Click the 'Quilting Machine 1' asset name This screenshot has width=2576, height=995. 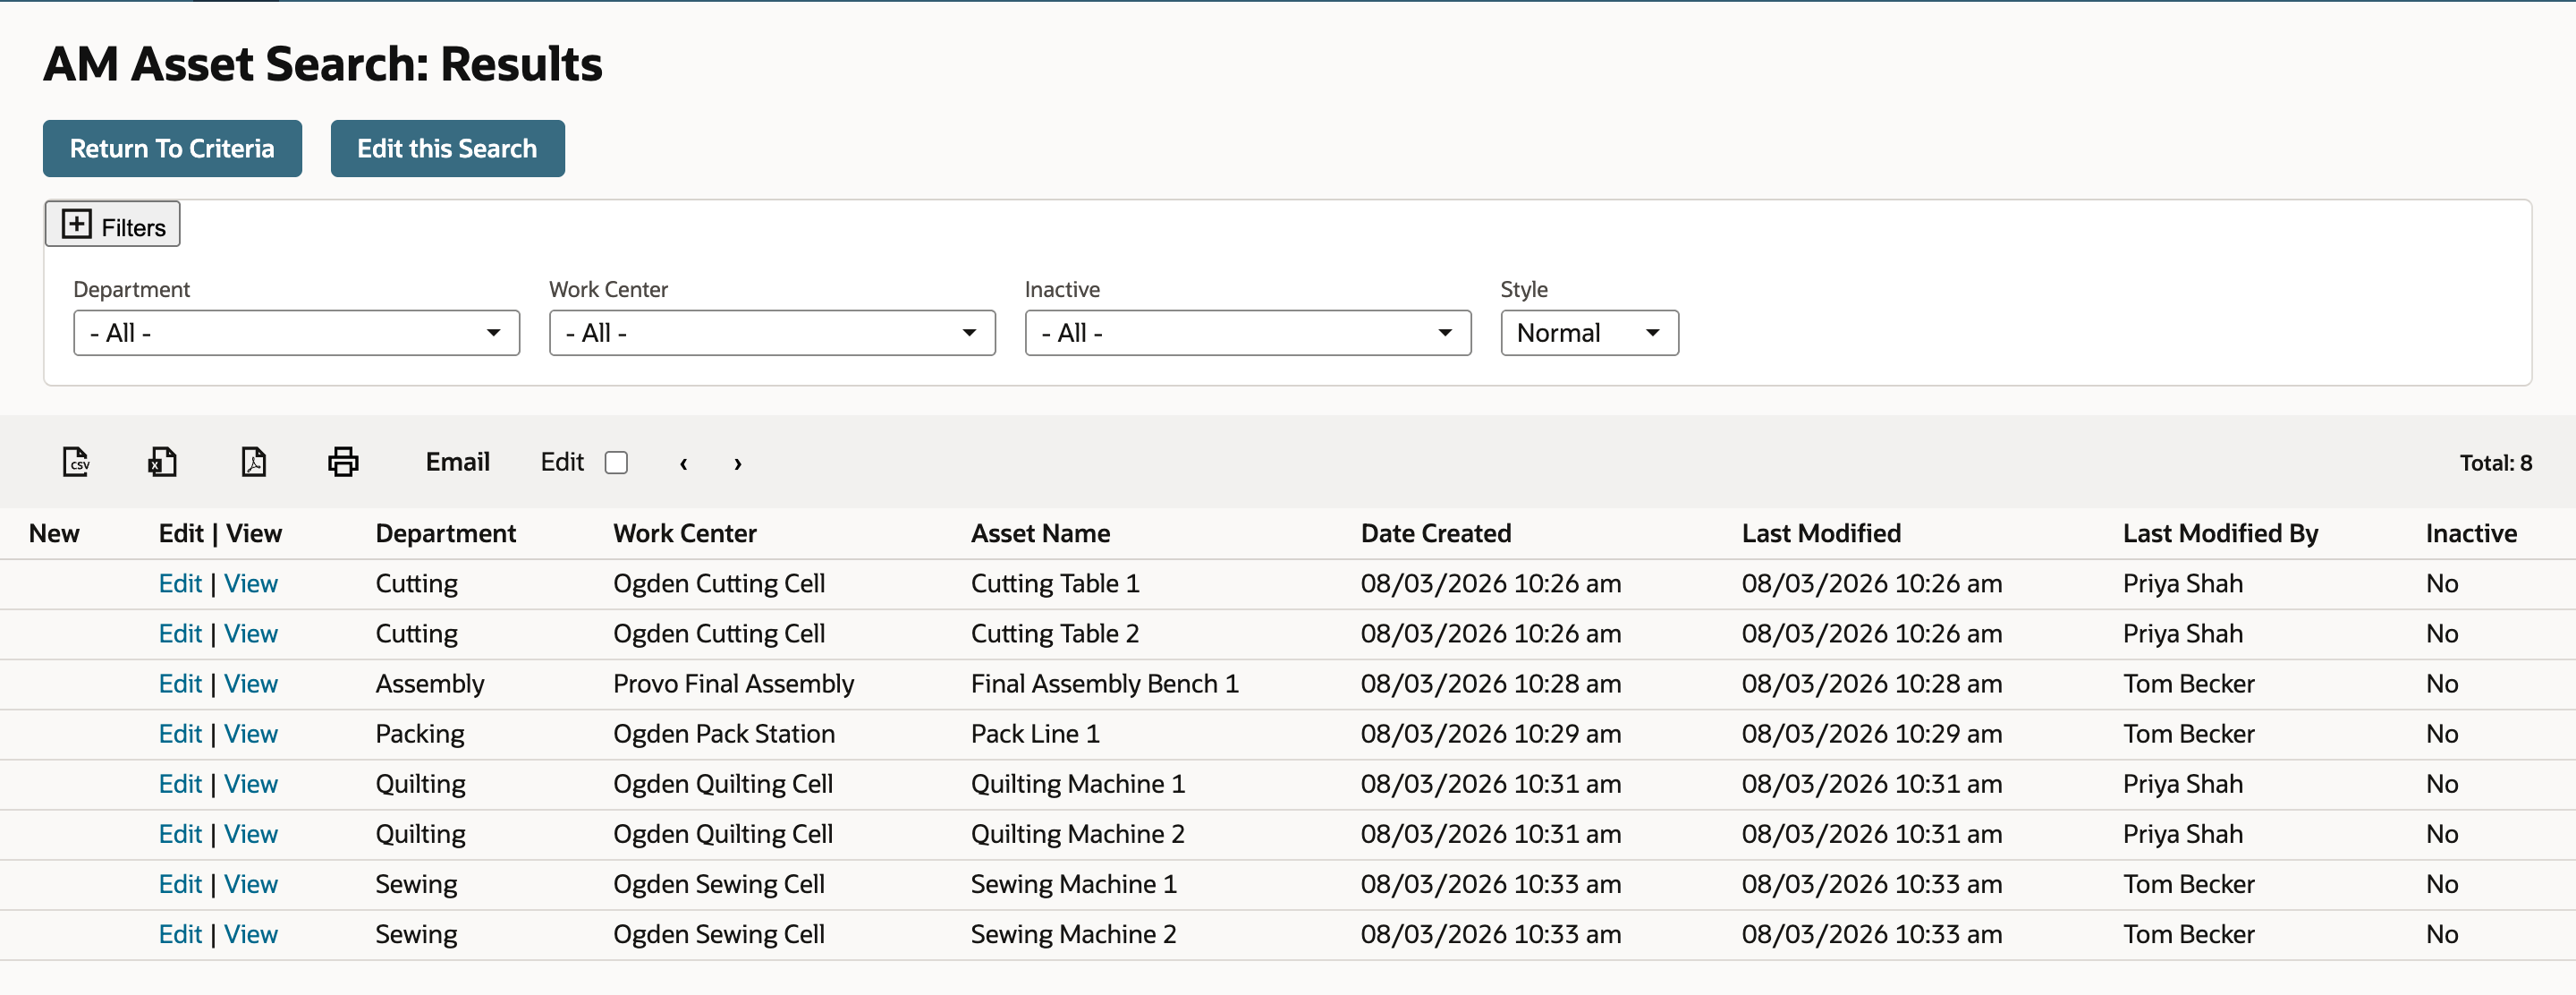pos(1077,784)
